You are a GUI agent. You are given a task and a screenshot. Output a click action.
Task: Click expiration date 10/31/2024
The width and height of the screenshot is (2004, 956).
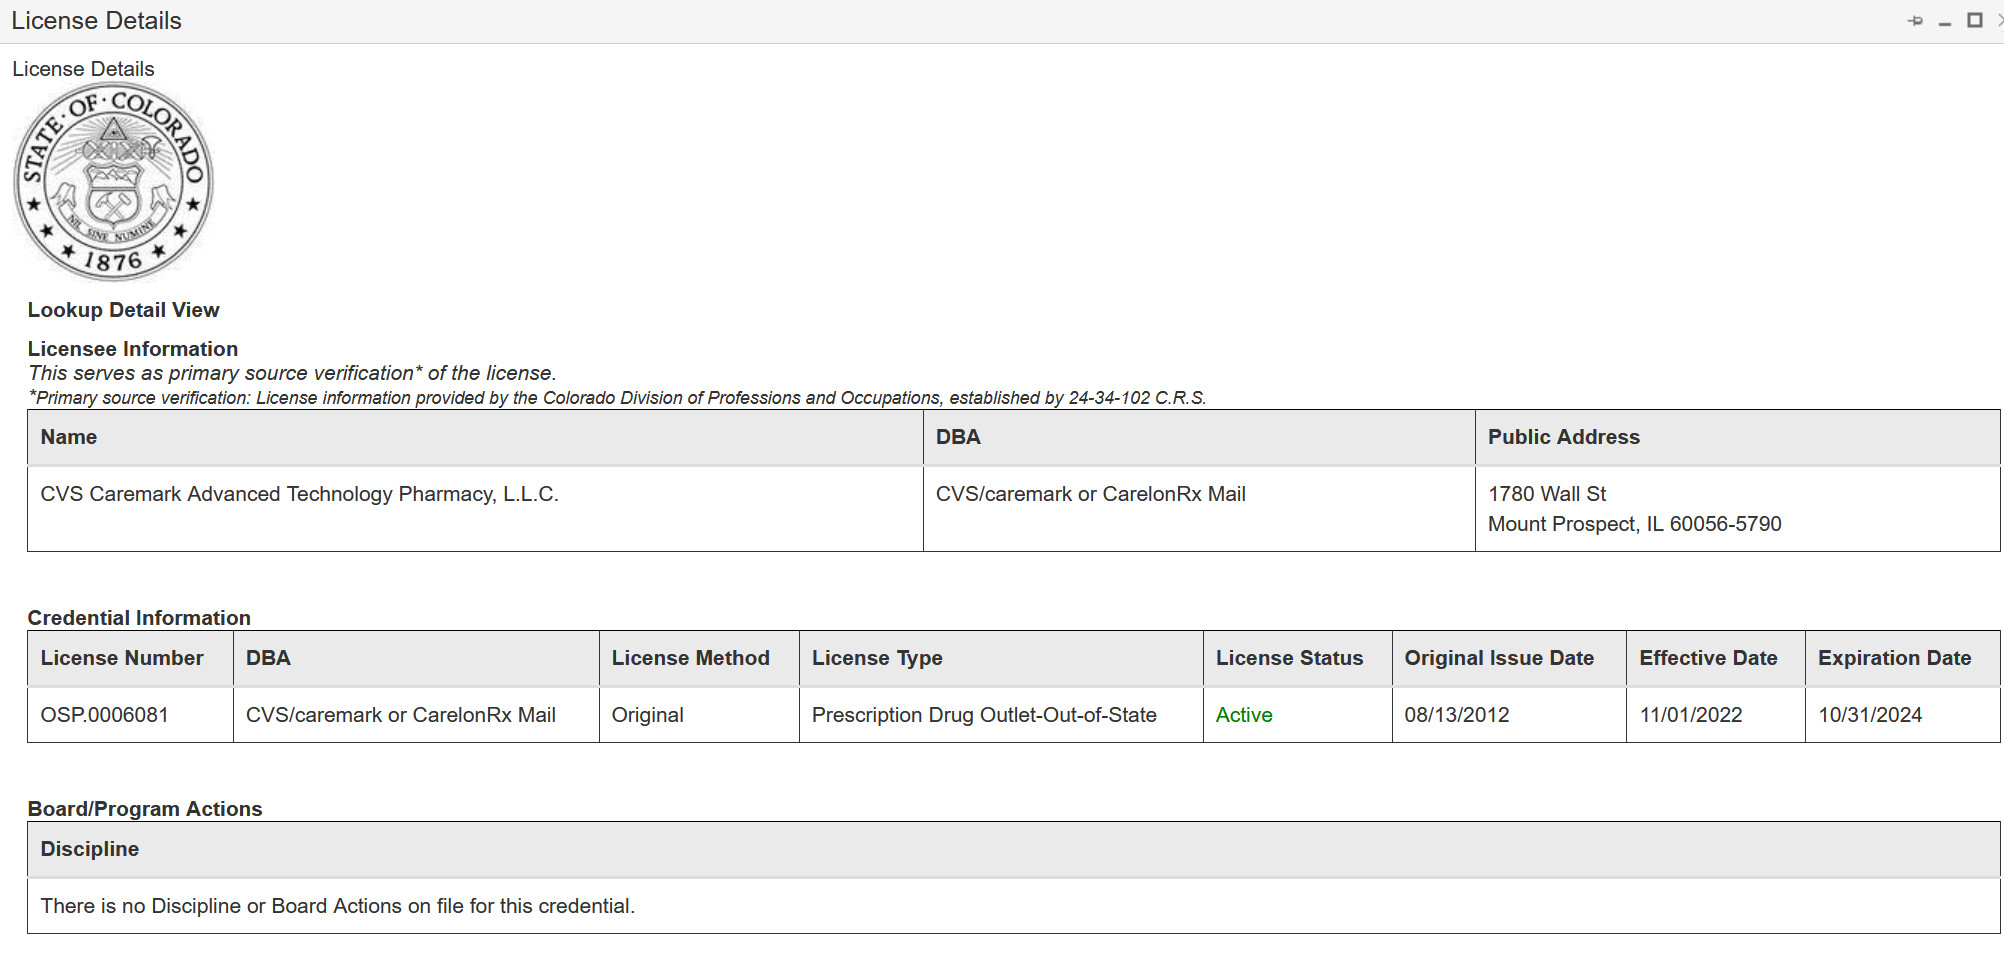[1870, 715]
